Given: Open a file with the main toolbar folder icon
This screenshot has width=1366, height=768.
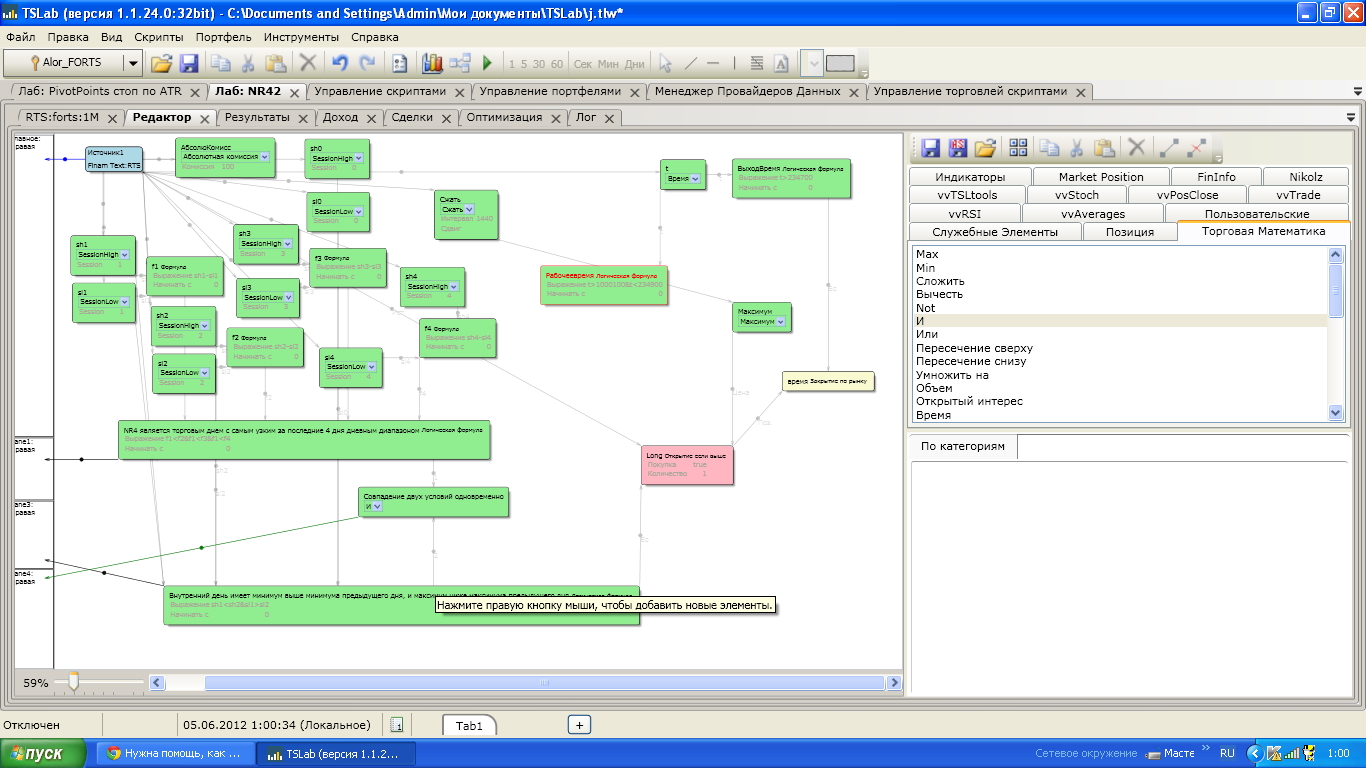Looking at the screenshot, I should 161,63.
